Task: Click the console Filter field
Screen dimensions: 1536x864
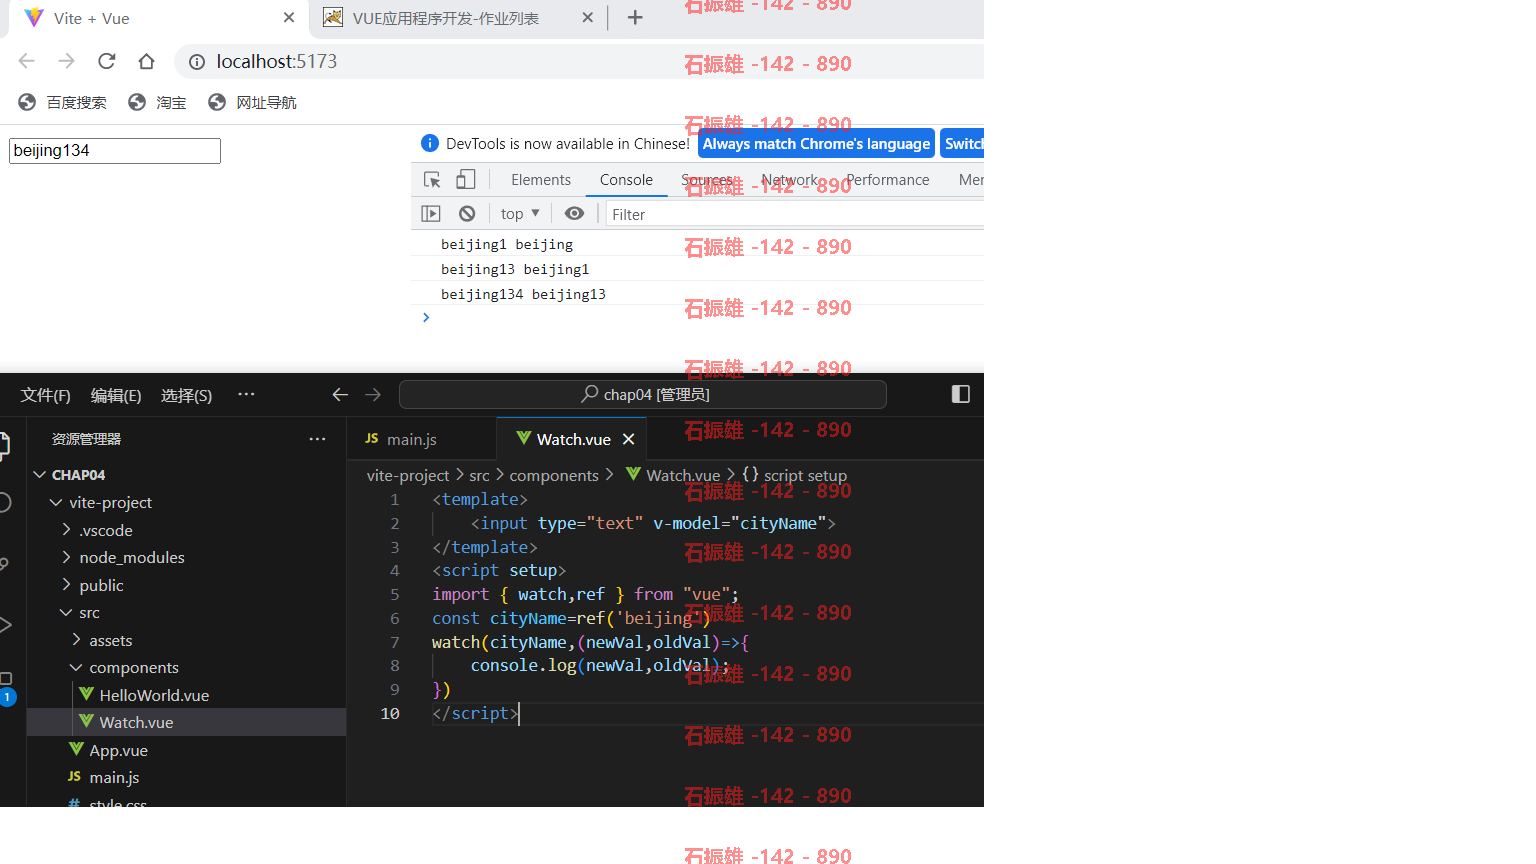Action: point(795,214)
